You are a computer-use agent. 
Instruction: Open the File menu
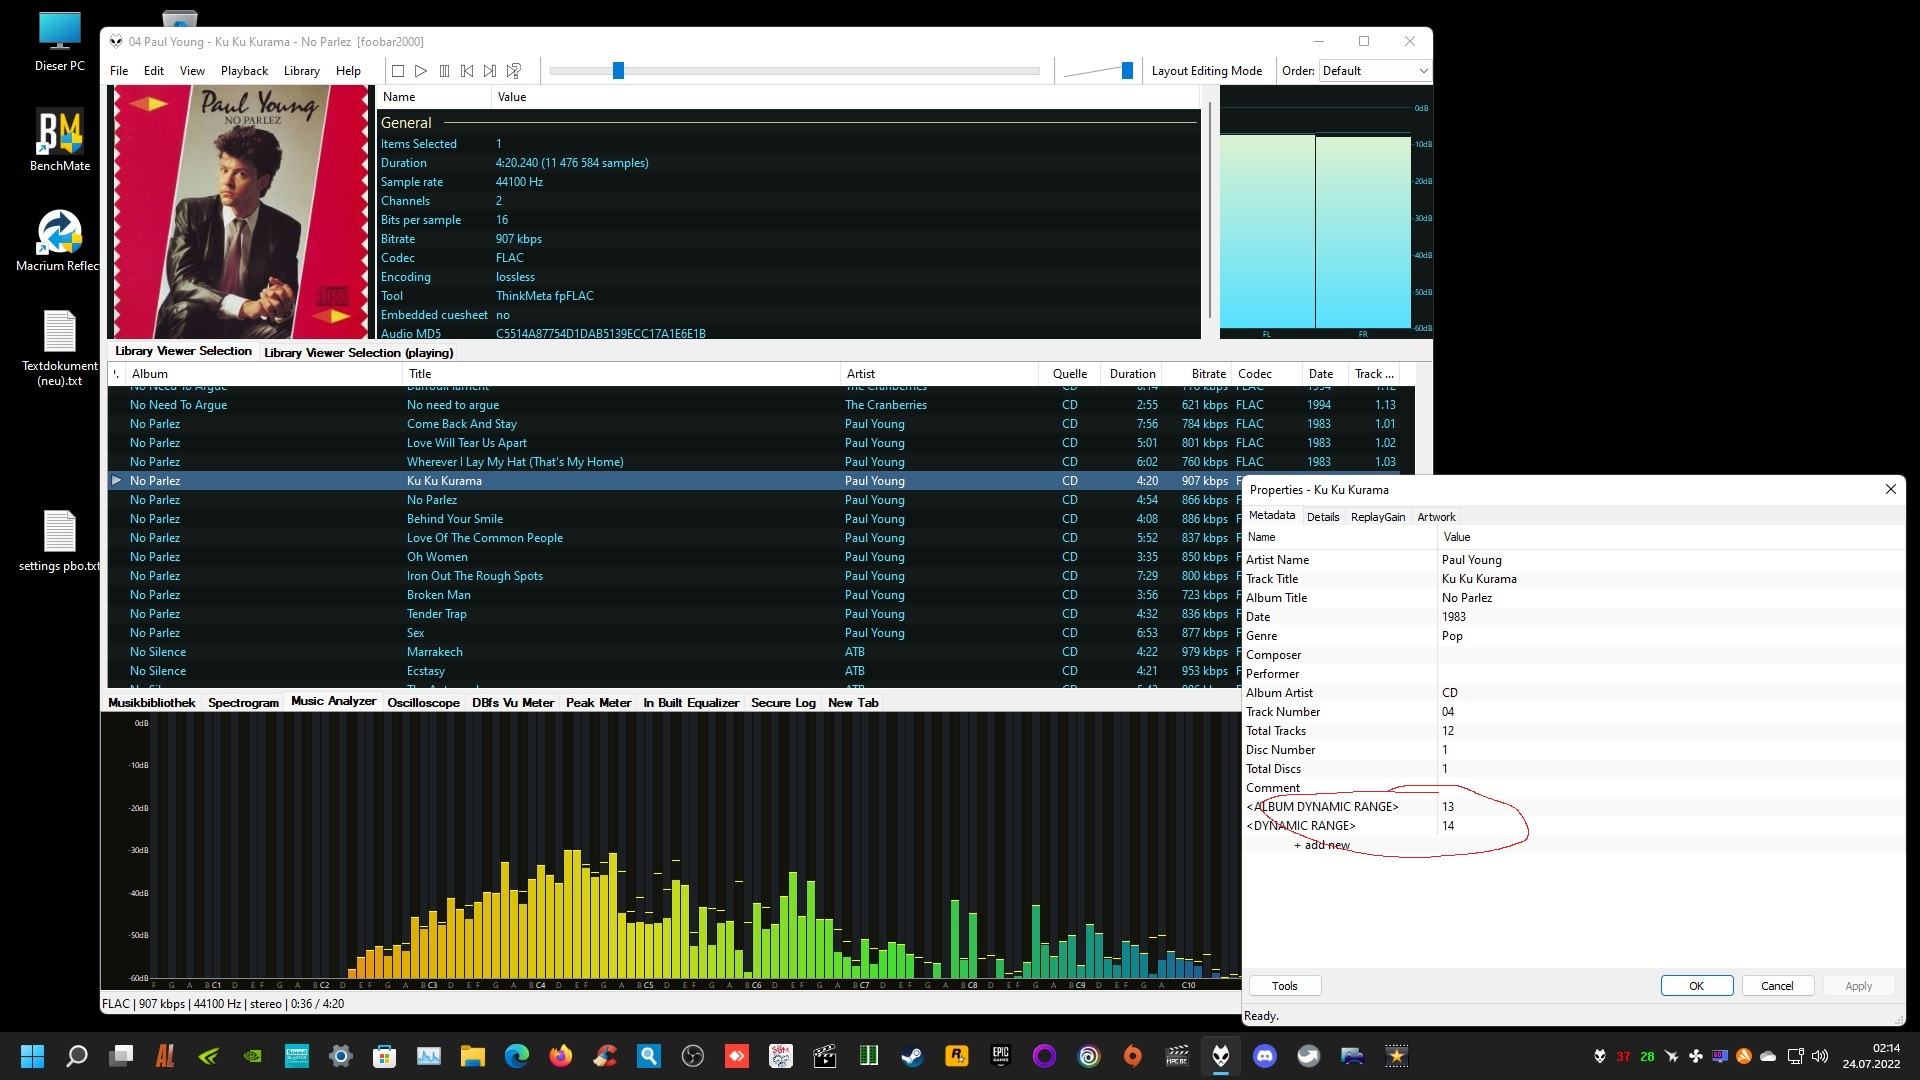[x=119, y=71]
